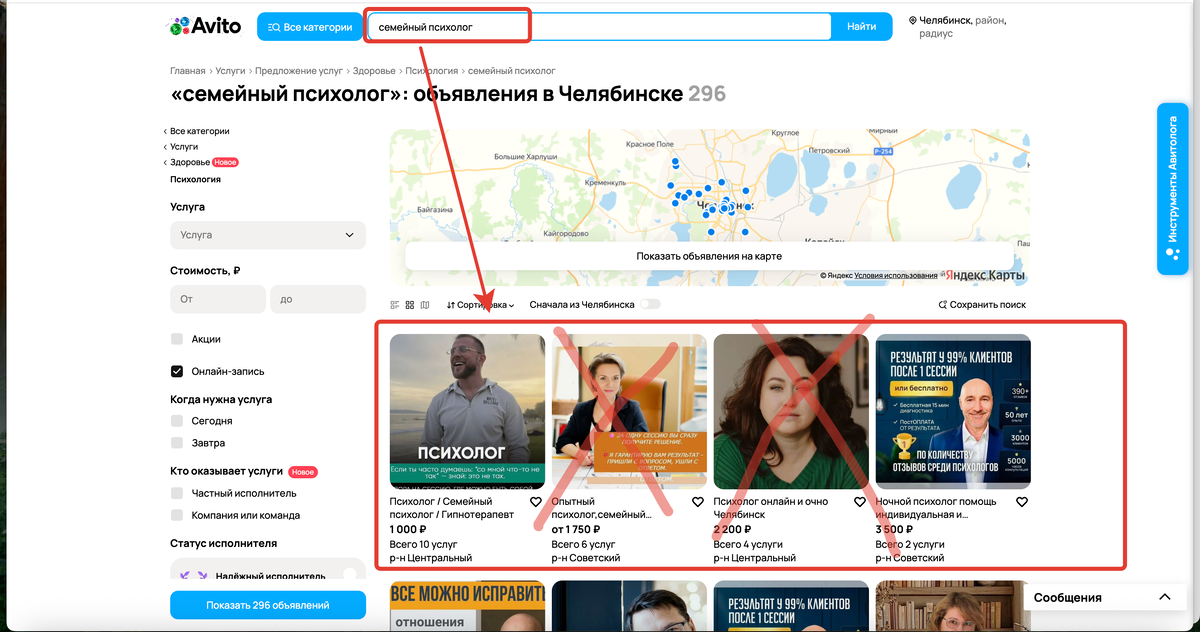Open Все категории menu button
This screenshot has width=1200, height=632.
[310, 27]
